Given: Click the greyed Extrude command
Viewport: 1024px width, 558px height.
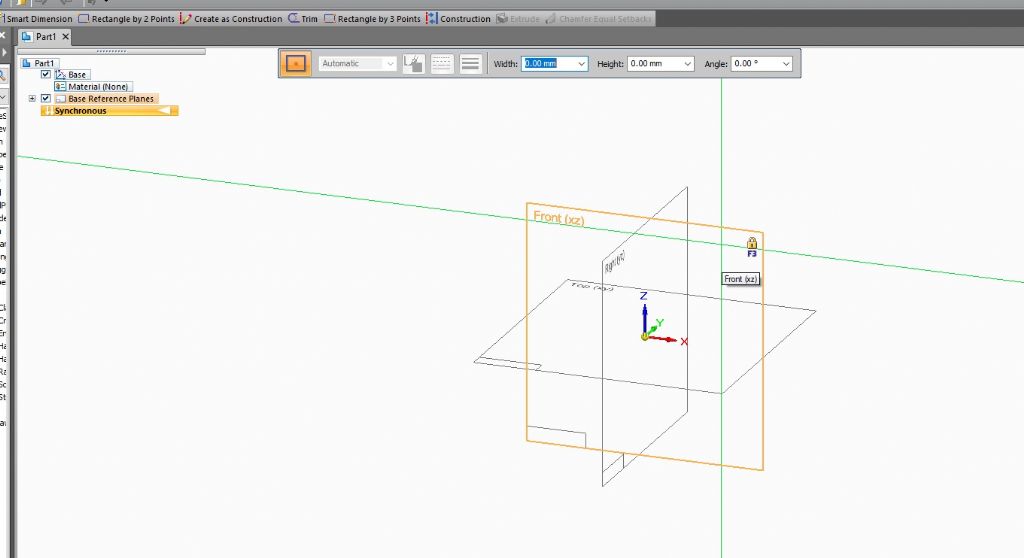Looking at the screenshot, I should 518,19.
